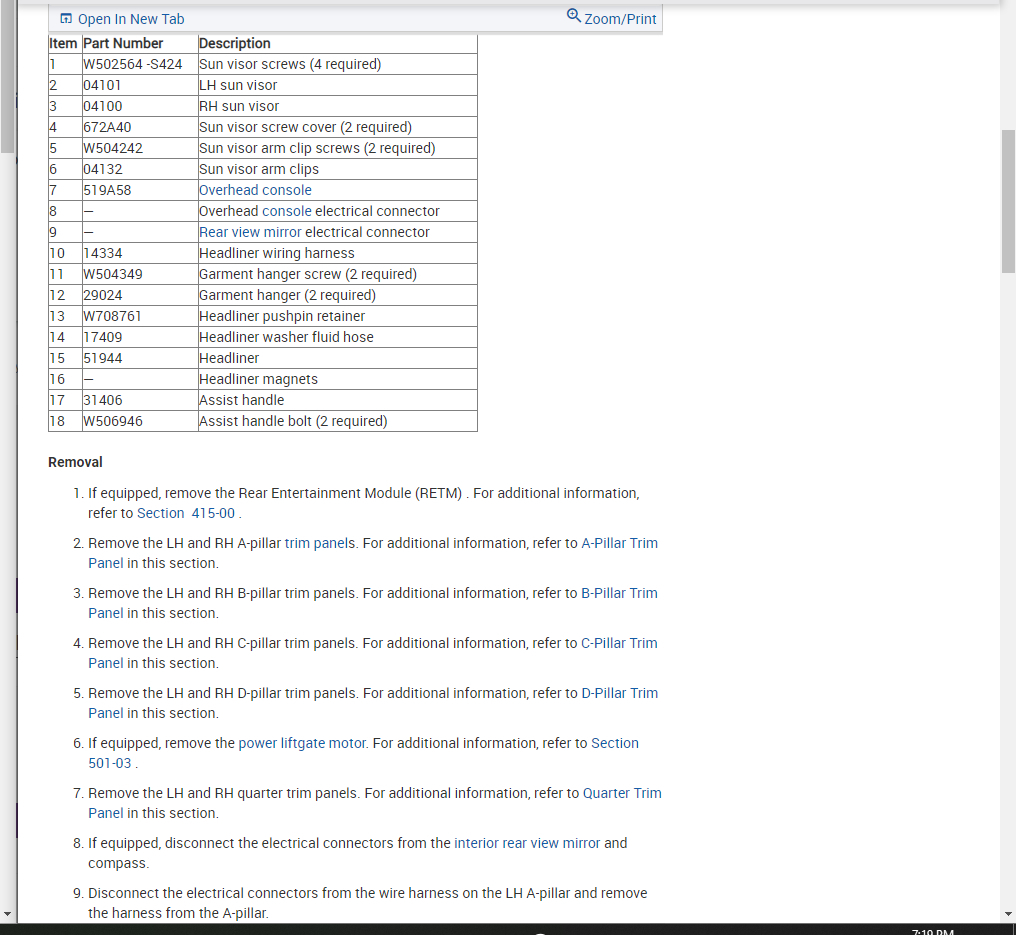
Task: Select part number 51944 cell
Action: tap(140, 358)
